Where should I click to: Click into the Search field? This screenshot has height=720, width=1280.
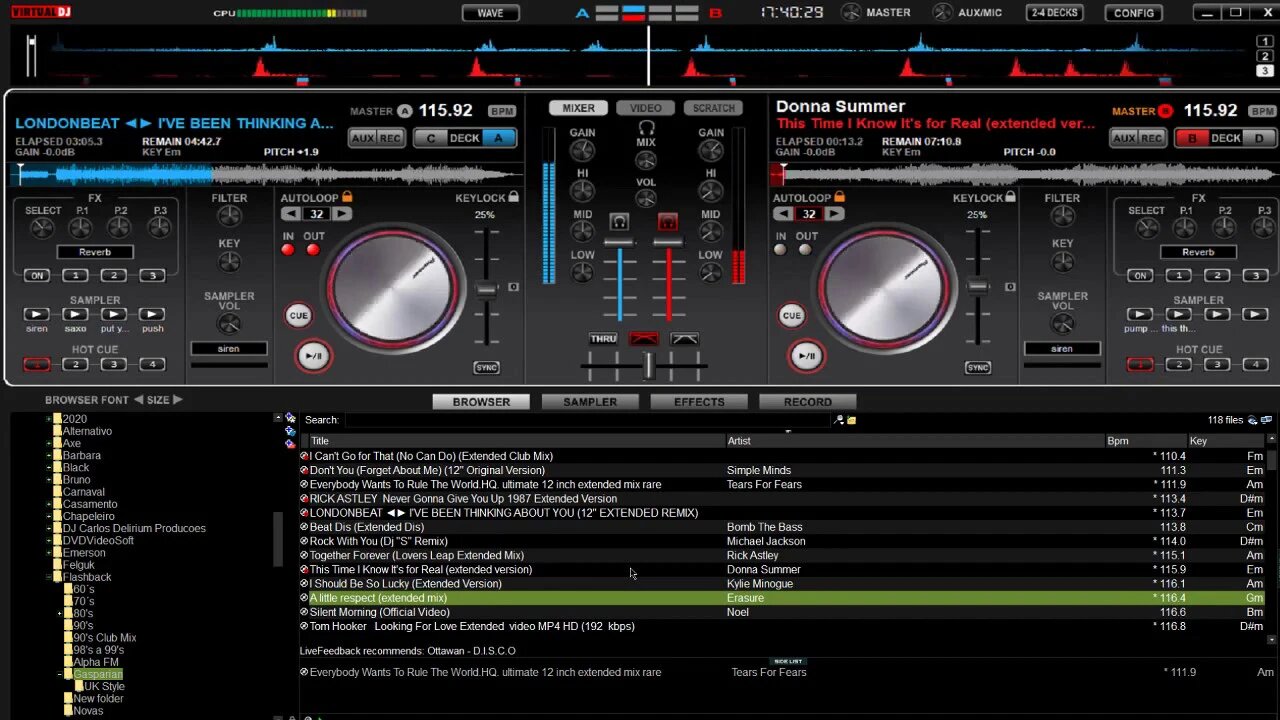[x=588, y=420]
